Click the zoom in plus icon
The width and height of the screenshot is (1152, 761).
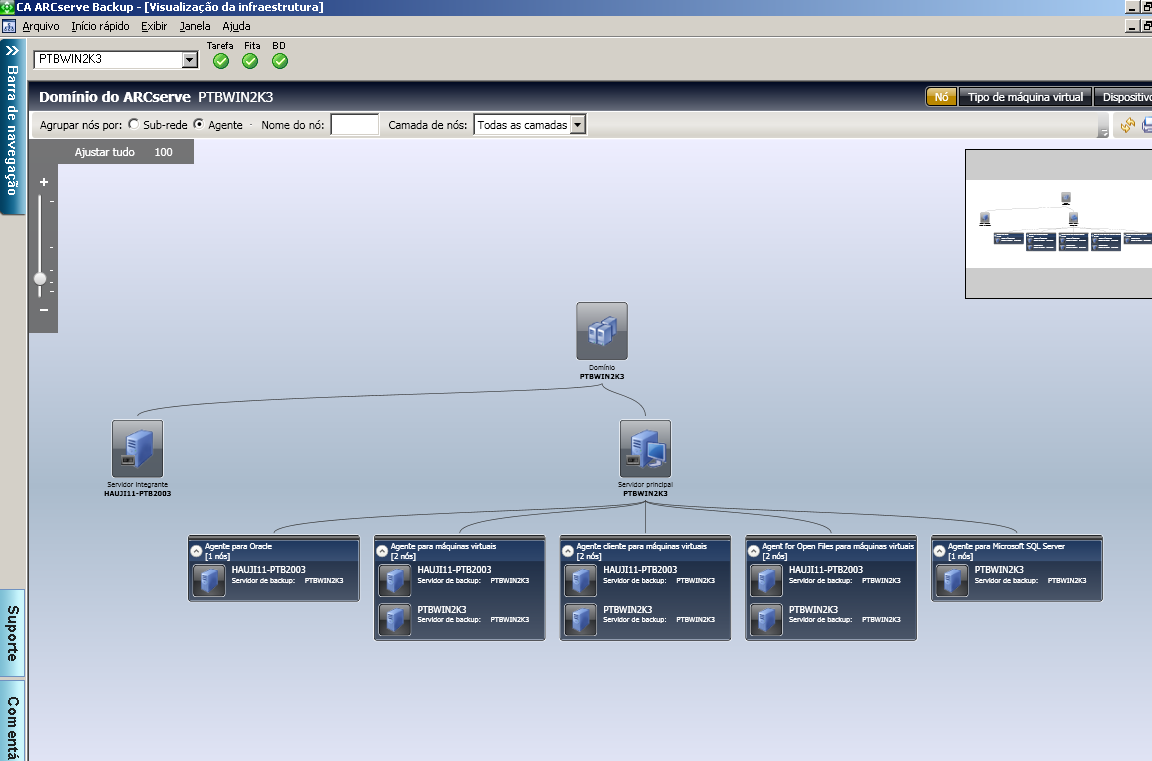click(x=44, y=181)
